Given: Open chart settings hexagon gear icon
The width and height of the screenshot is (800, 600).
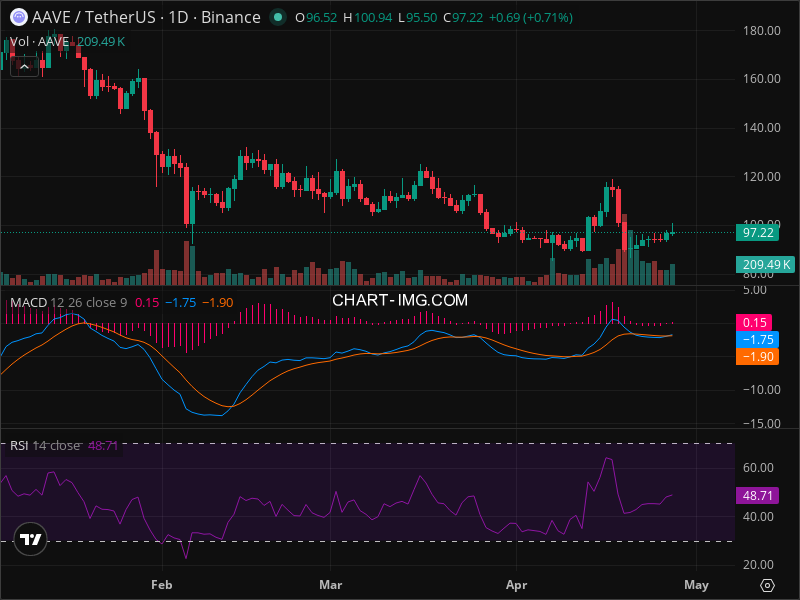Looking at the screenshot, I should coord(767,585).
